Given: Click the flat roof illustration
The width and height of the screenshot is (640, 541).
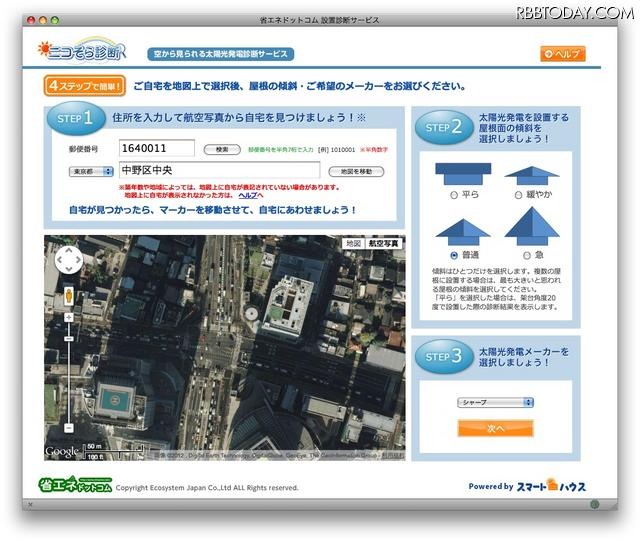Looking at the screenshot, I should (x=463, y=174).
